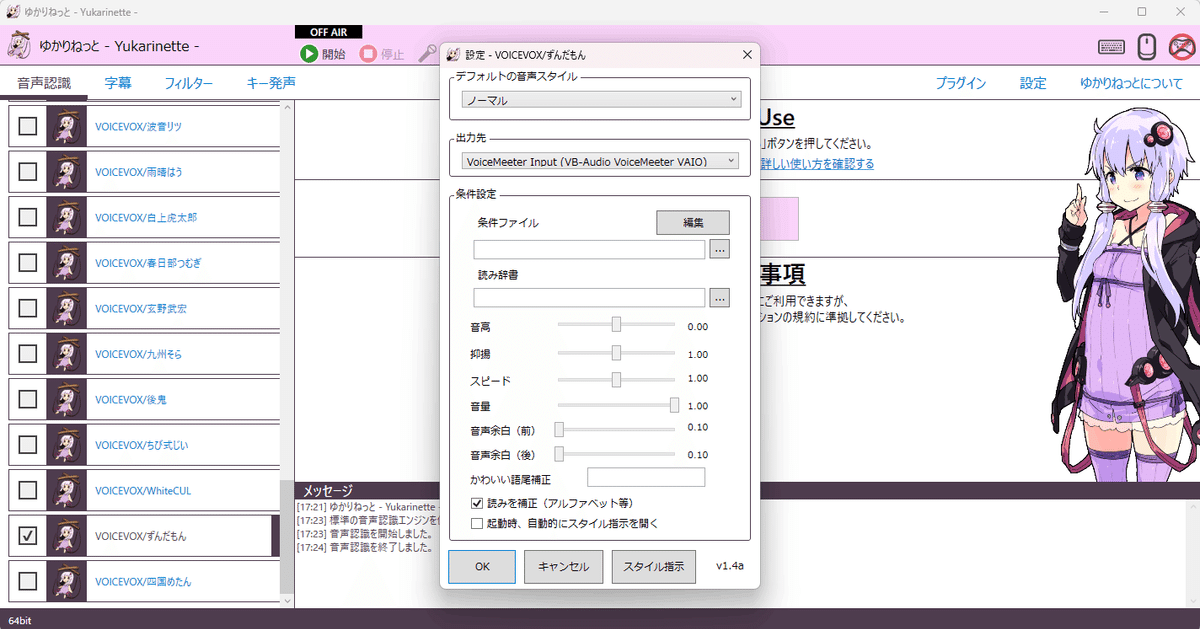Click the スタイル指示 button

(653, 567)
